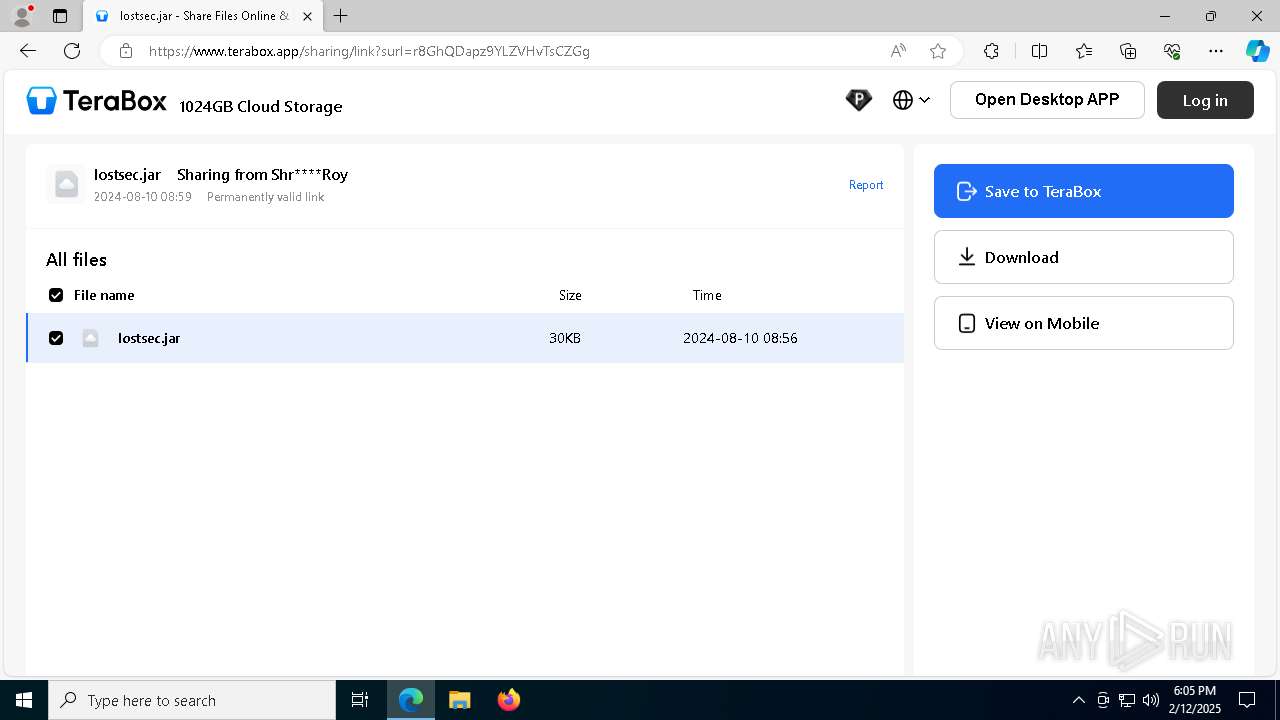1280x720 pixels.
Task: Open the Favorites list icon
Action: [1084, 51]
